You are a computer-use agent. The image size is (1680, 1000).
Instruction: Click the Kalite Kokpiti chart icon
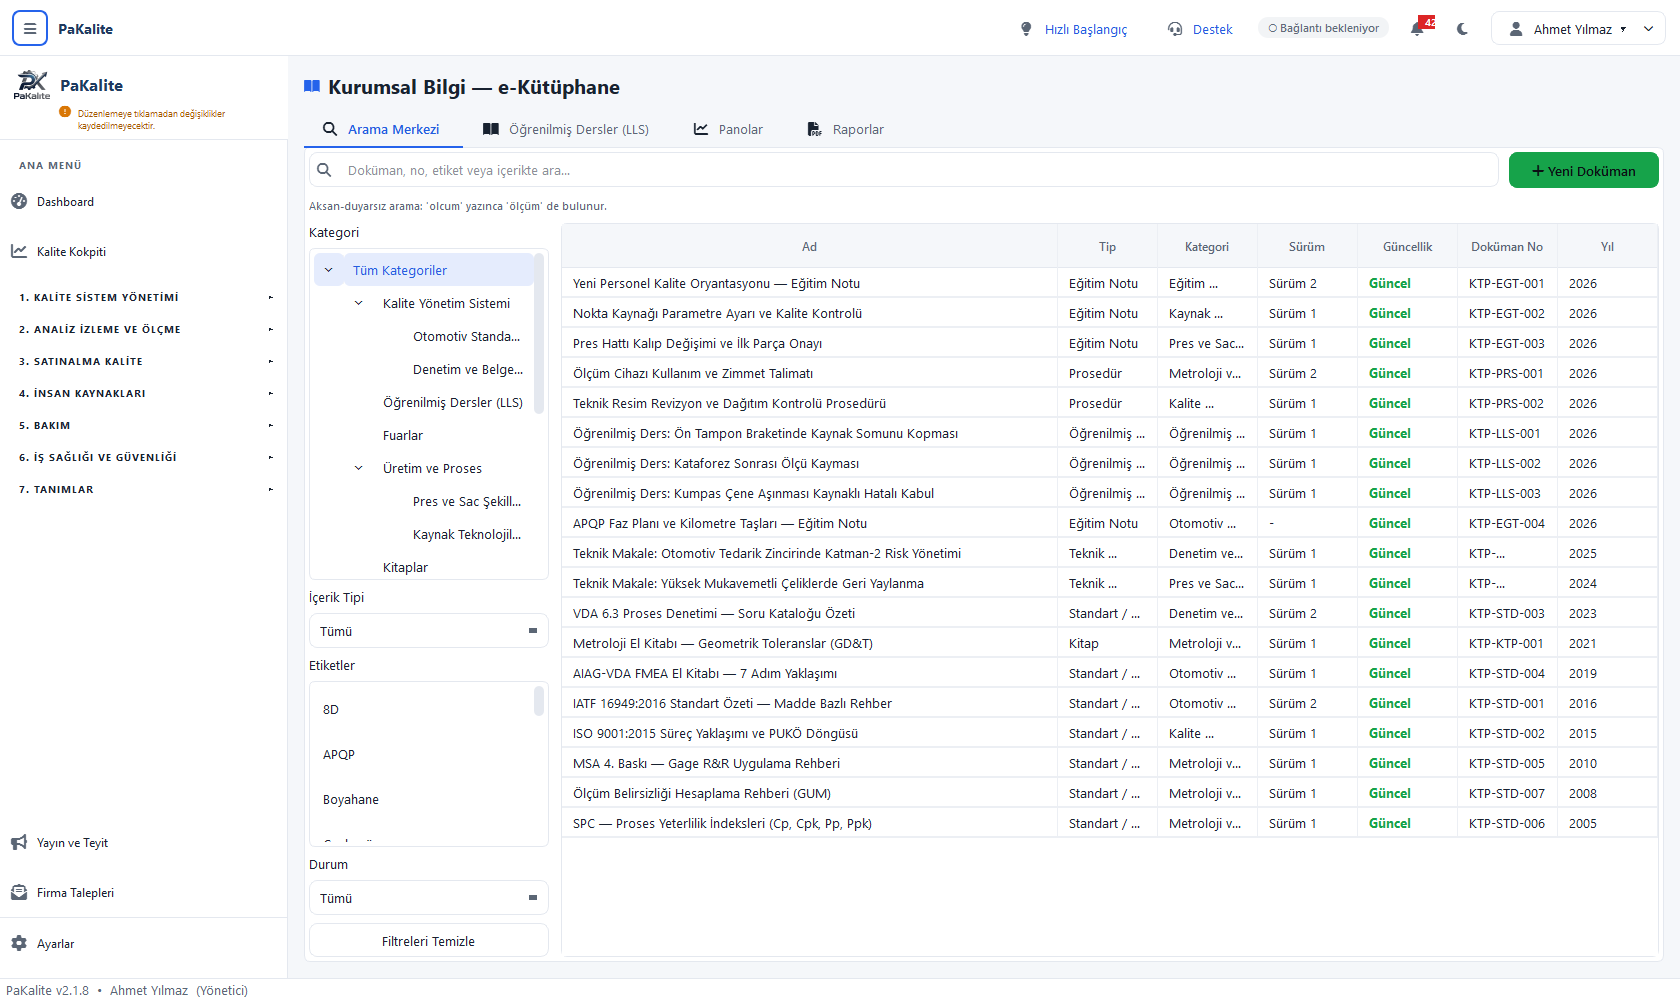click(x=19, y=251)
